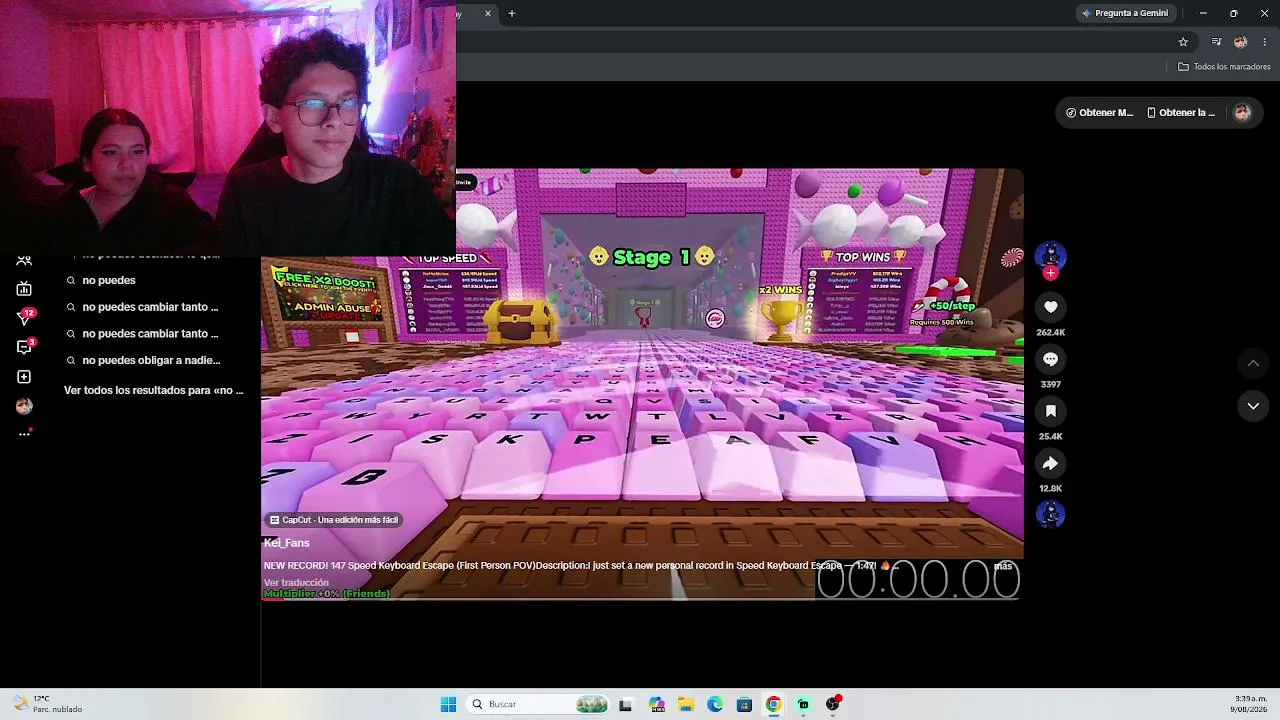Viewport: 1280px width, 720px height.
Task: Open the friends icon in left sidebar
Action: [24, 261]
